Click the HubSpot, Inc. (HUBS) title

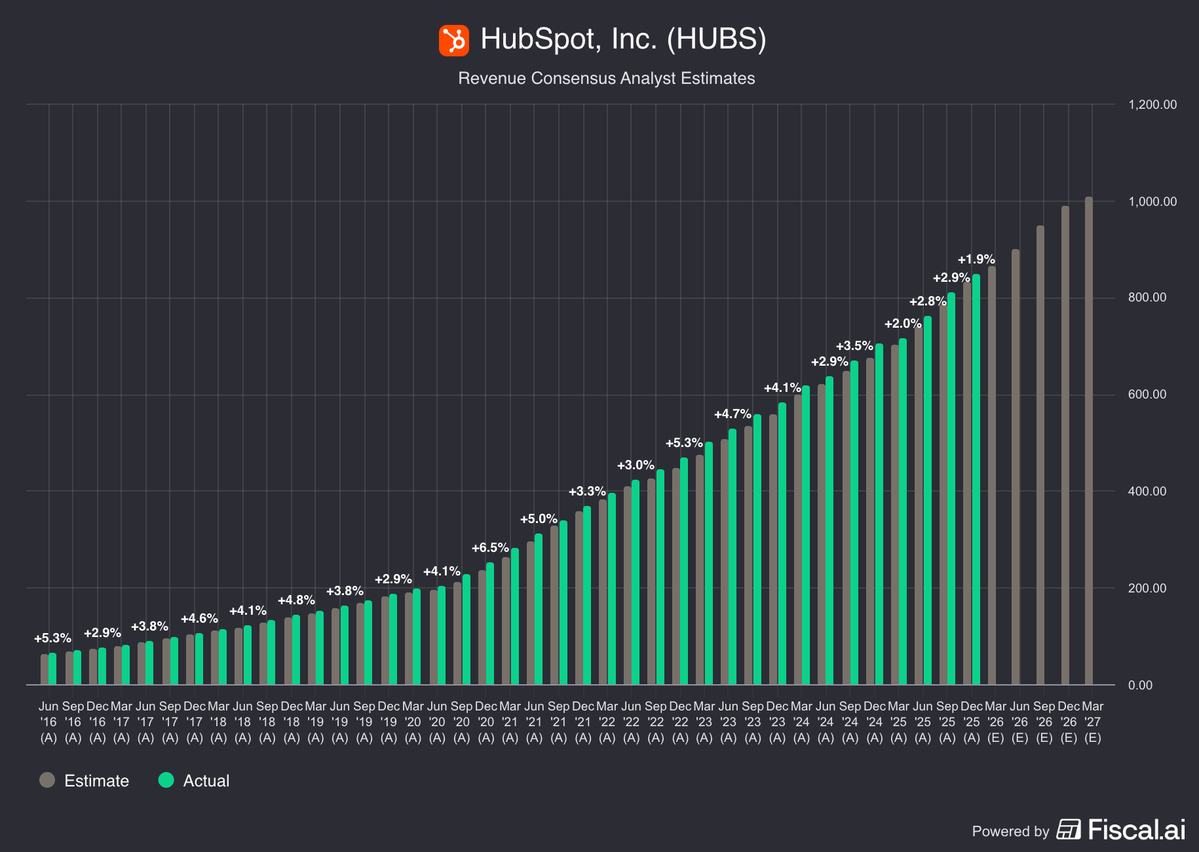tap(623, 39)
